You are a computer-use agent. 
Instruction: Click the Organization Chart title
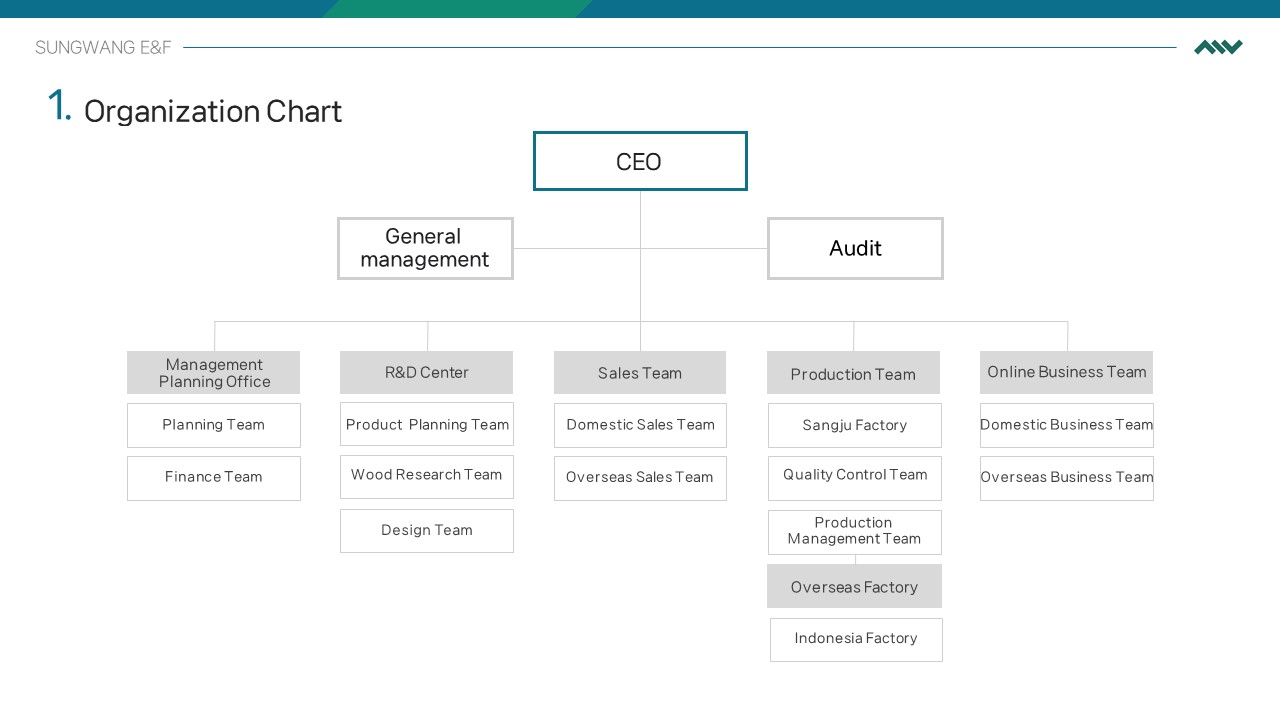pyautogui.click(x=213, y=111)
